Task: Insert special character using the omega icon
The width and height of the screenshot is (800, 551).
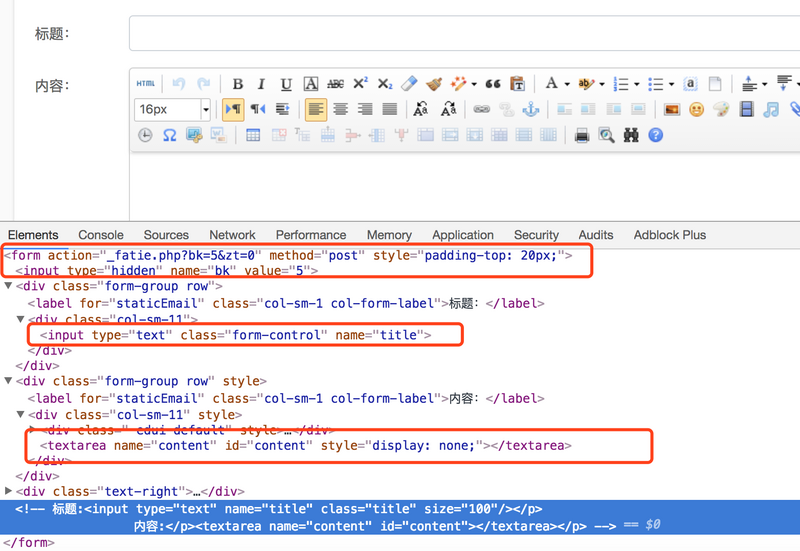Action: [x=169, y=135]
